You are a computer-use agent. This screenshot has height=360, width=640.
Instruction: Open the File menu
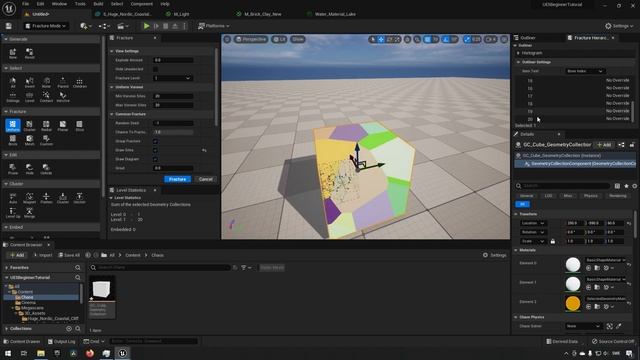coord(25,4)
